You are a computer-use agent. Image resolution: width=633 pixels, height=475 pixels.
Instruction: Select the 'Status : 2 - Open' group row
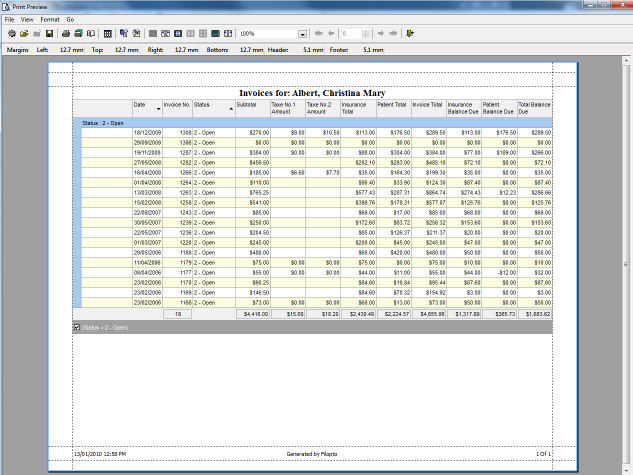click(312, 123)
